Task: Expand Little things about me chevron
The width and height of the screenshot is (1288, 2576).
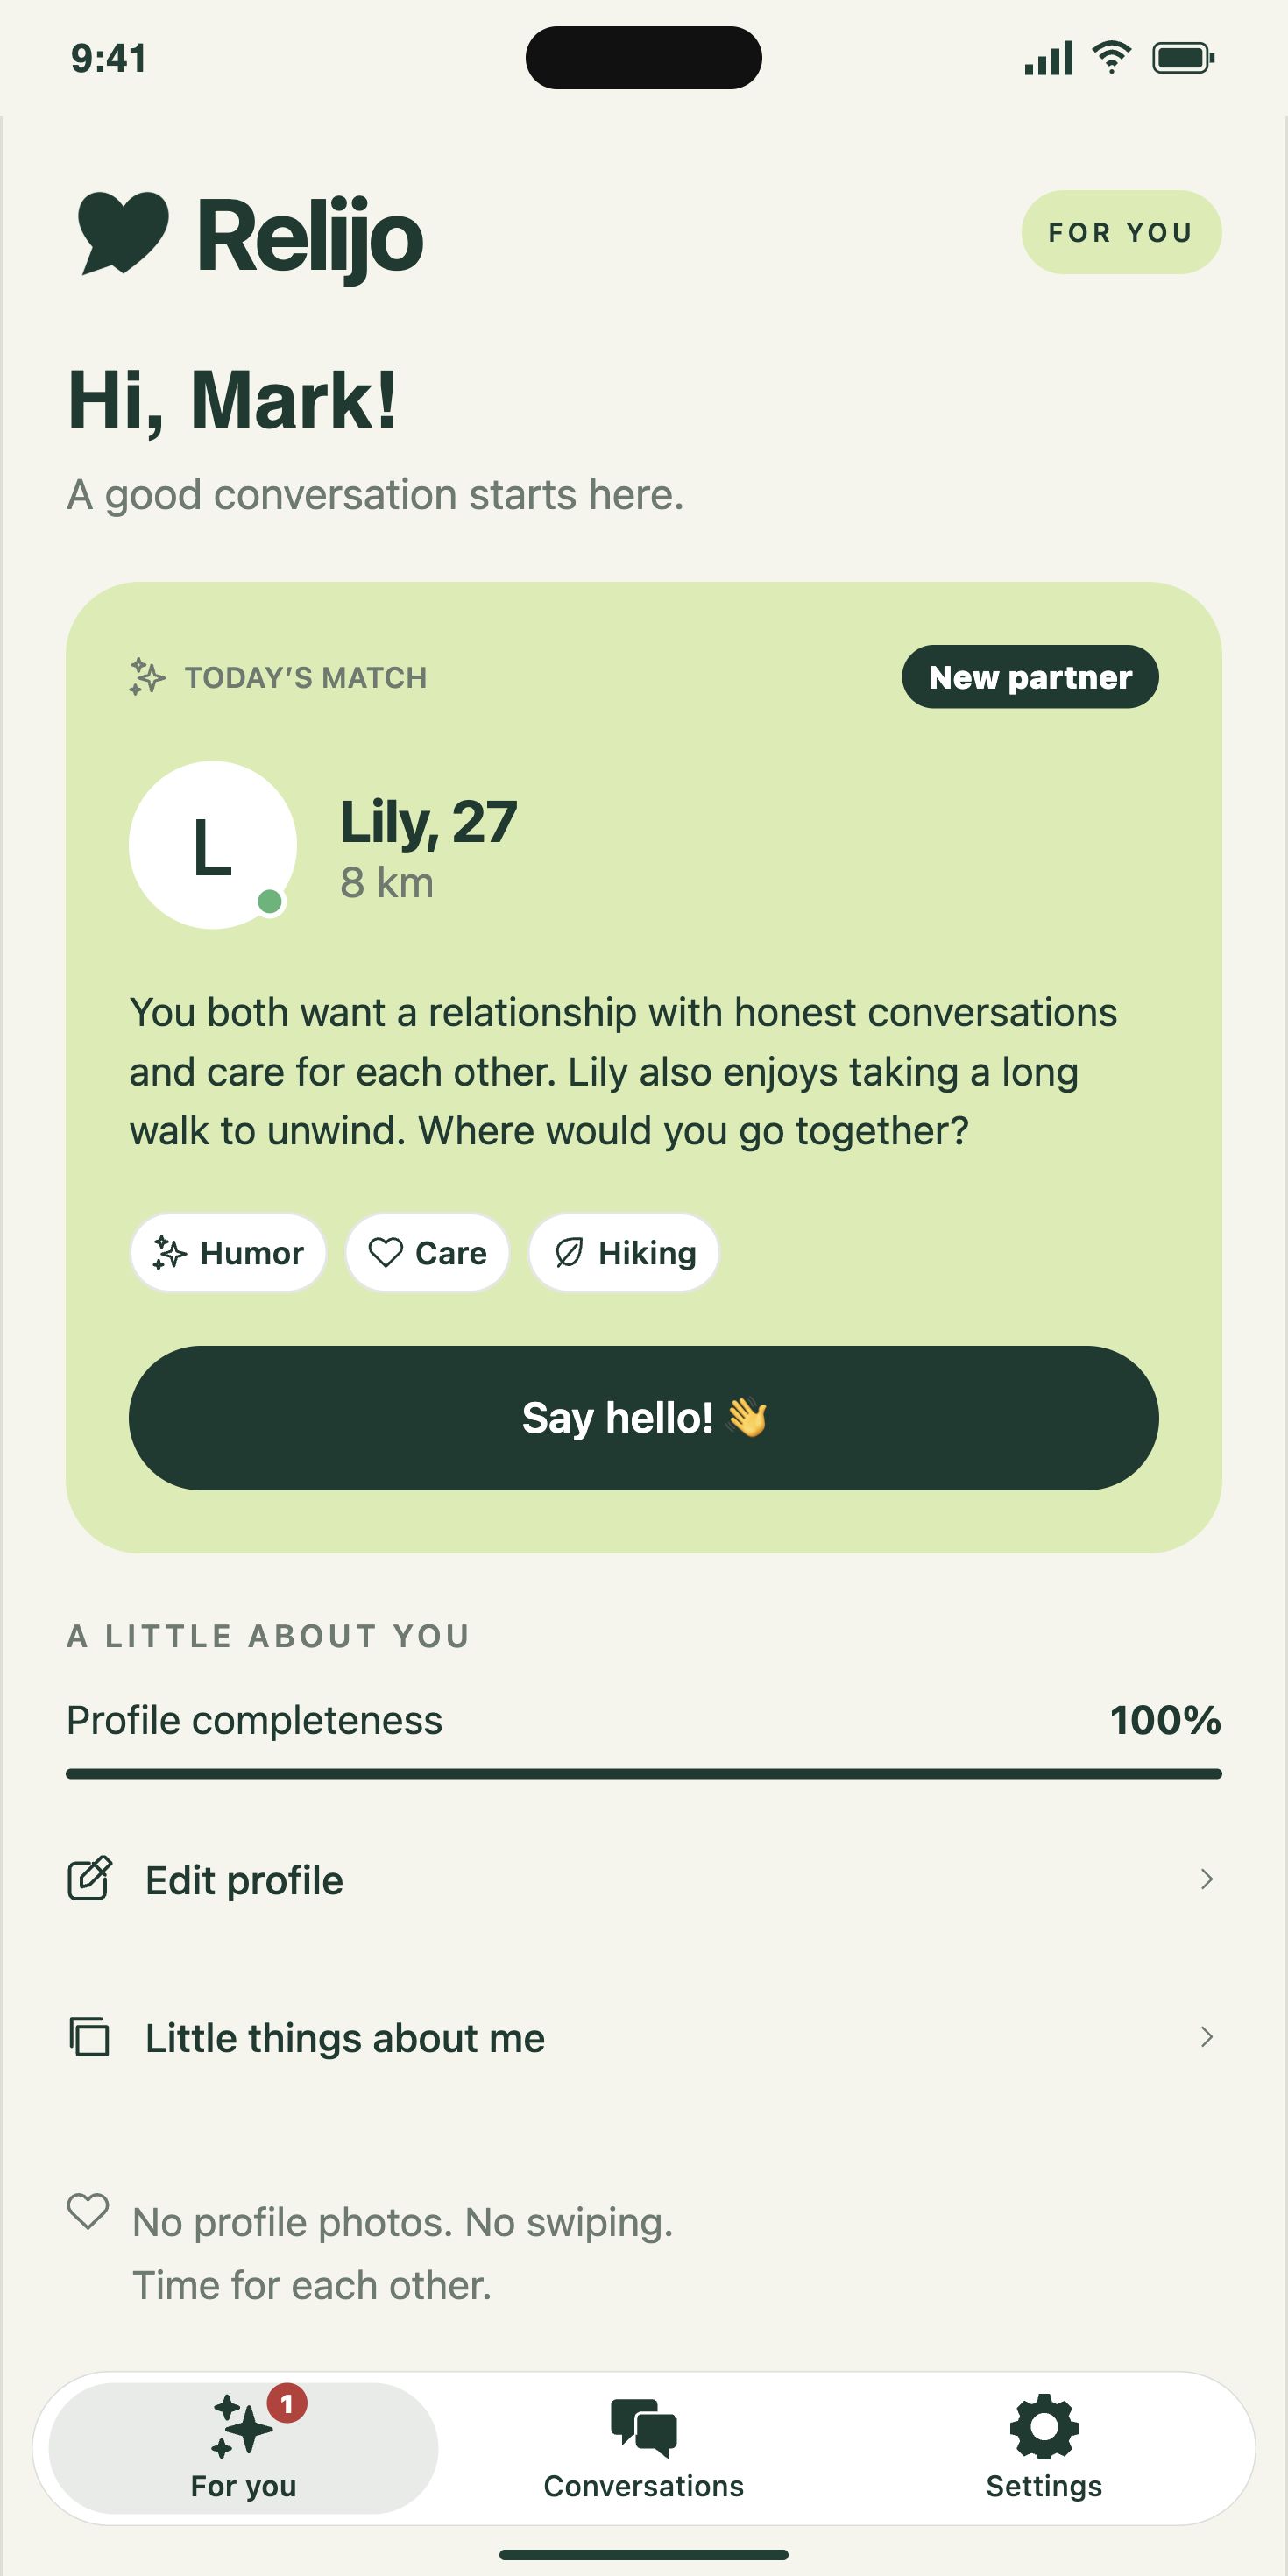Action: (x=1206, y=2037)
